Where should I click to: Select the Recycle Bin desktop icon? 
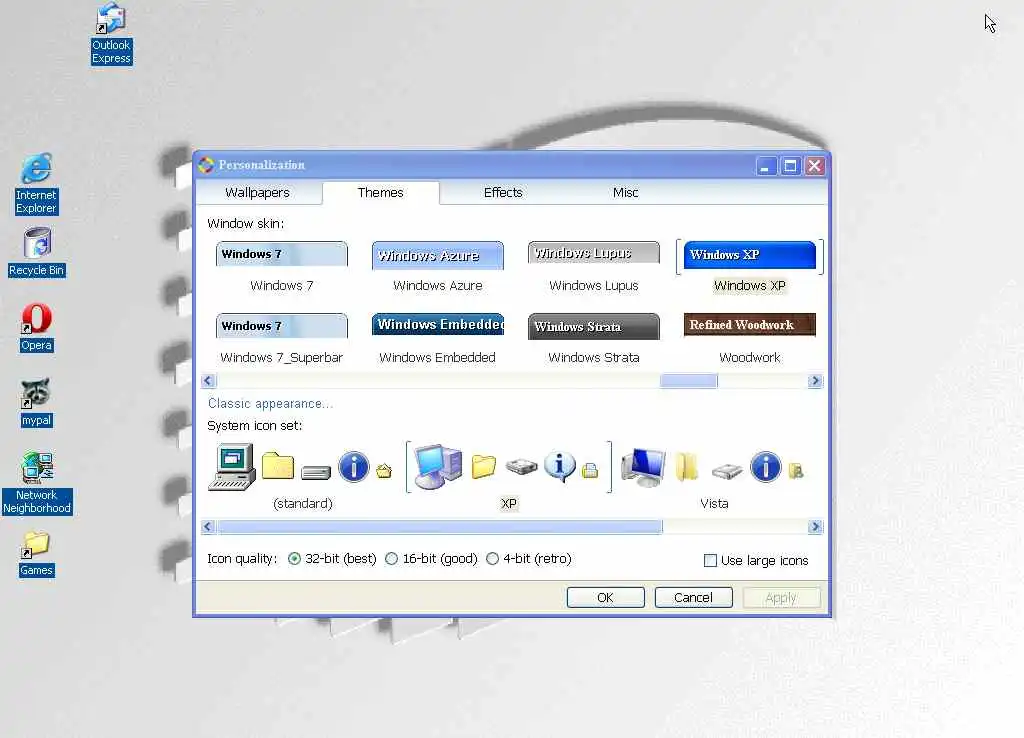click(x=37, y=252)
